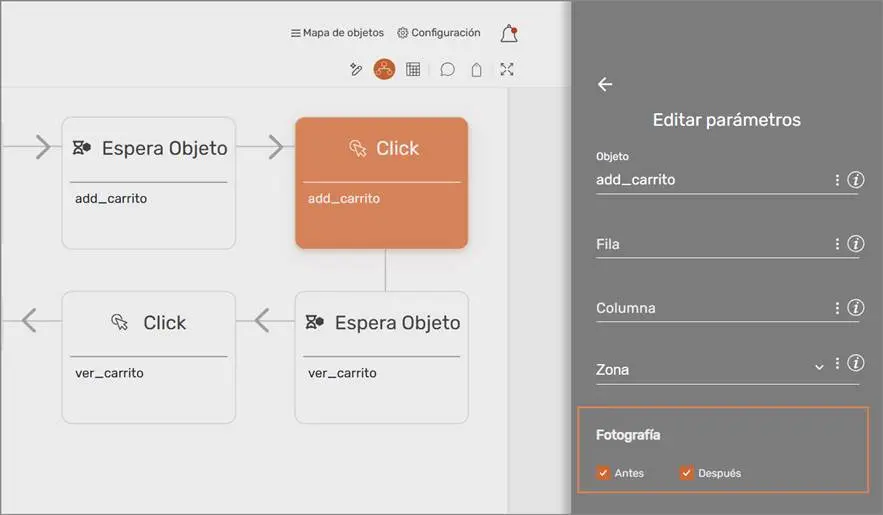Go back with the left arrow
This screenshot has height=515, width=883.
(605, 85)
